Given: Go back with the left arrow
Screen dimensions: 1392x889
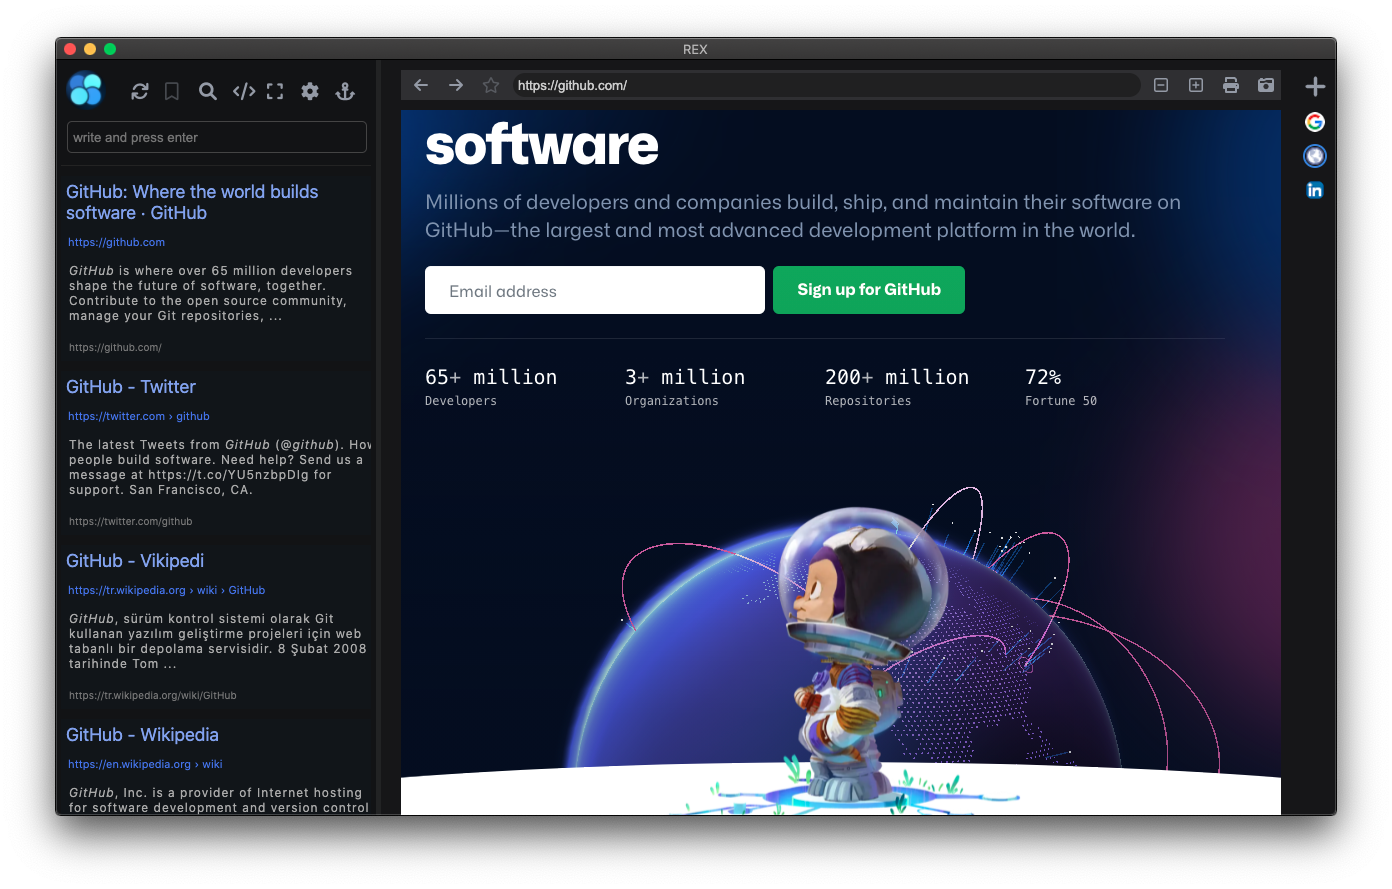Looking at the screenshot, I should (421, 85).
